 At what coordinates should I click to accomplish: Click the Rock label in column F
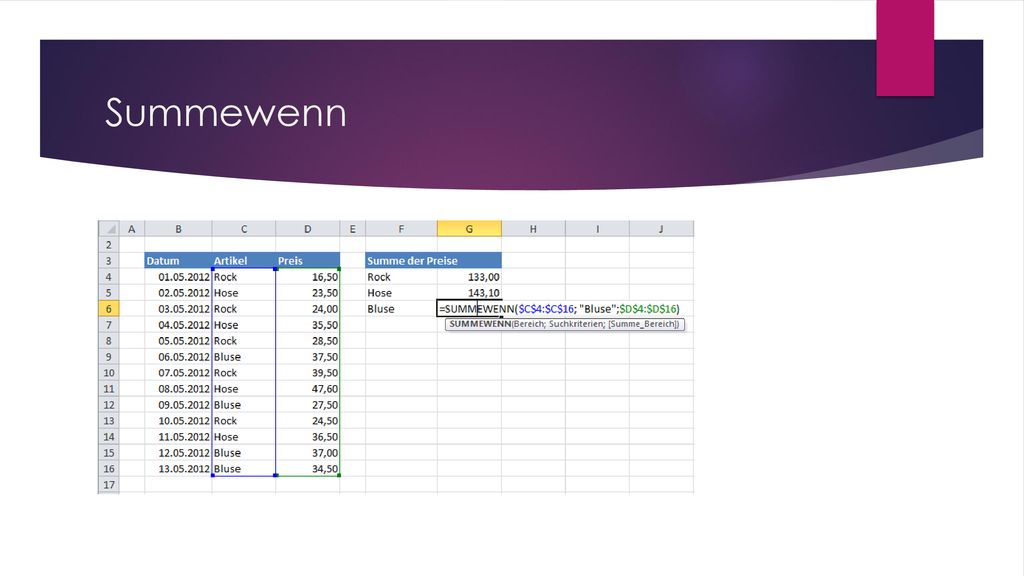[401, 277]
